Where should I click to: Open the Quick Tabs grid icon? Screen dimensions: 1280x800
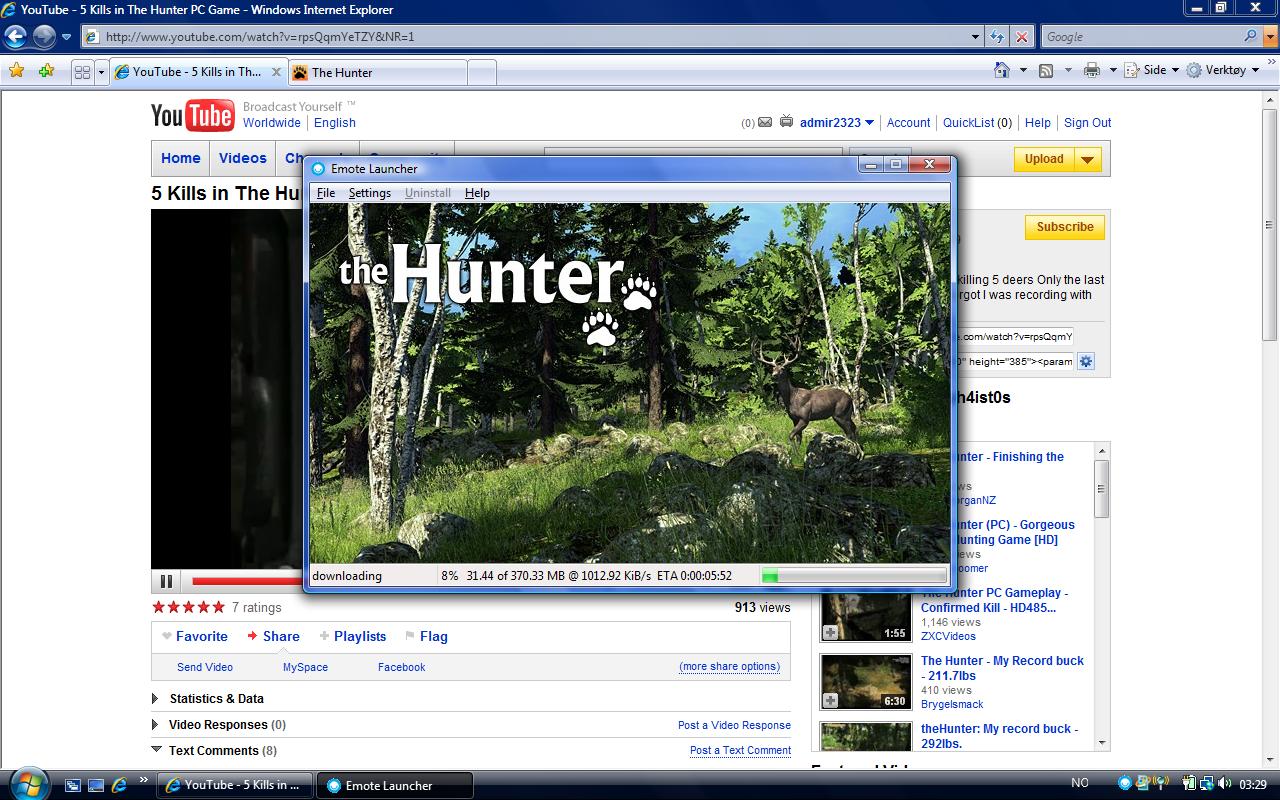coord(82,72)
